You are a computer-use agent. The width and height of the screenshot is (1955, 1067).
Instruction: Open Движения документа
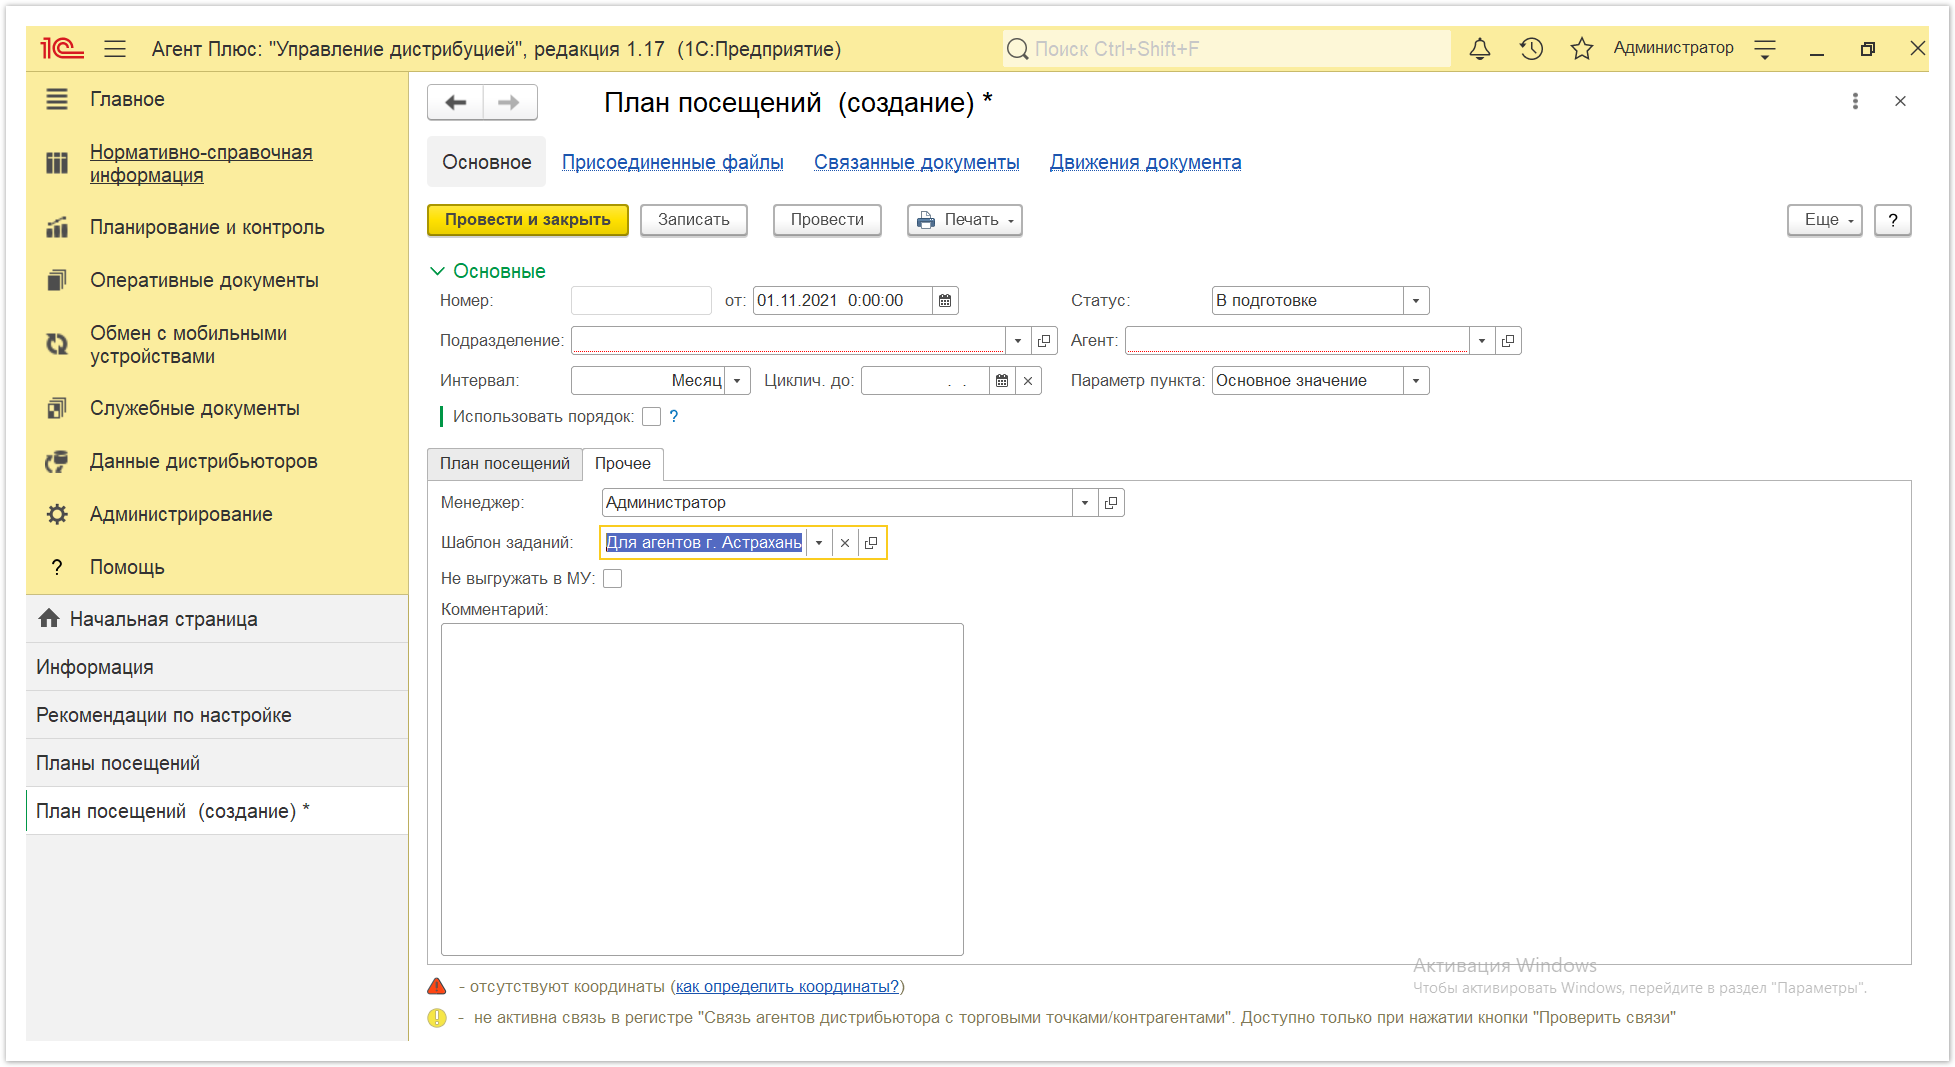tap(1146, 162)
